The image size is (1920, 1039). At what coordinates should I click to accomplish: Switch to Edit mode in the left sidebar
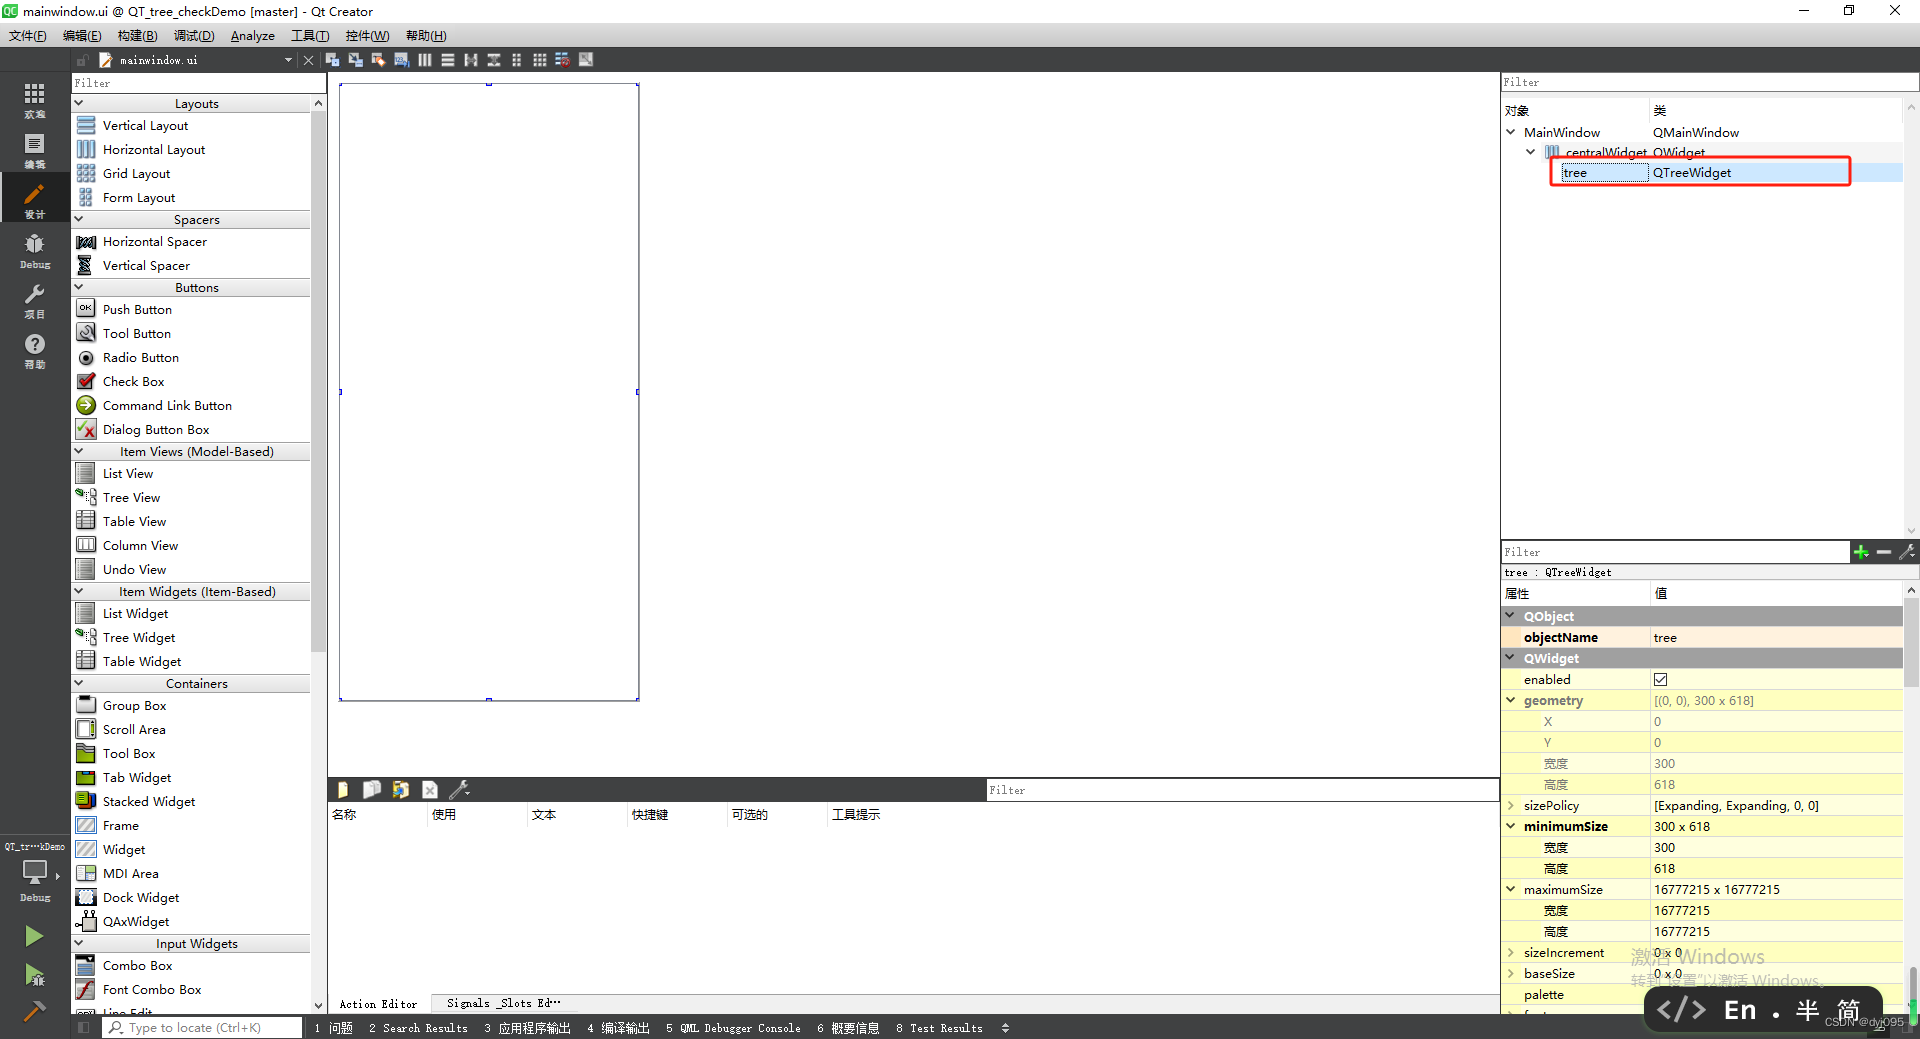pyautogui.click(x=34, y=149)
